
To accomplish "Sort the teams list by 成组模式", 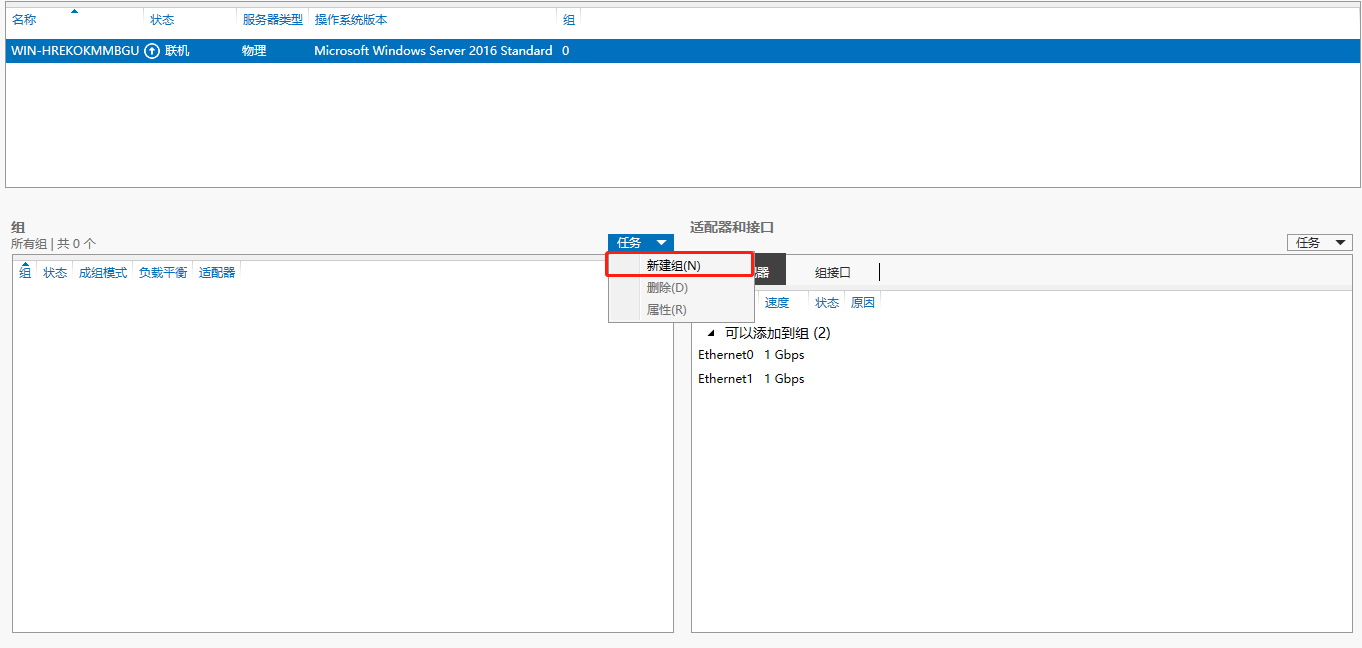I will 103,273.
